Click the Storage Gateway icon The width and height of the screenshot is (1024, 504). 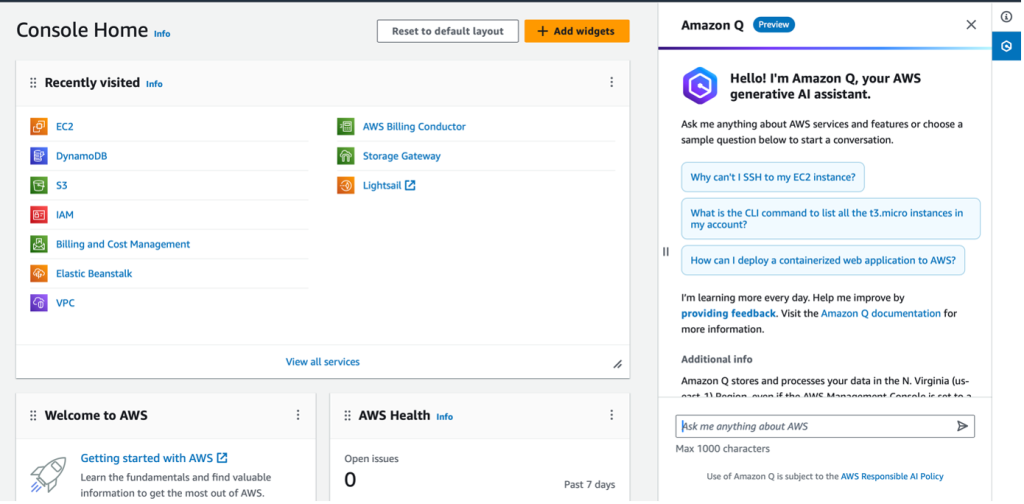(345, 156)
